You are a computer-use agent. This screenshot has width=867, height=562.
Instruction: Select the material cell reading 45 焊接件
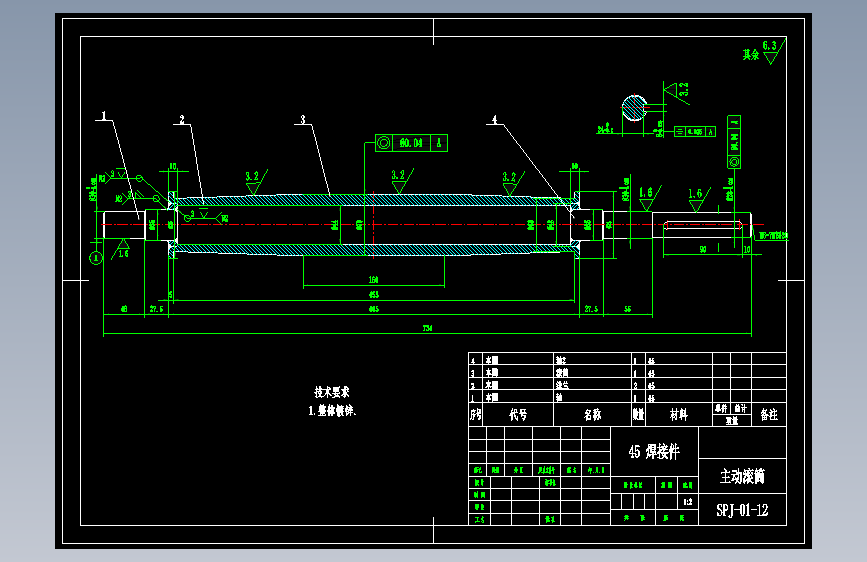coord(654,451)
